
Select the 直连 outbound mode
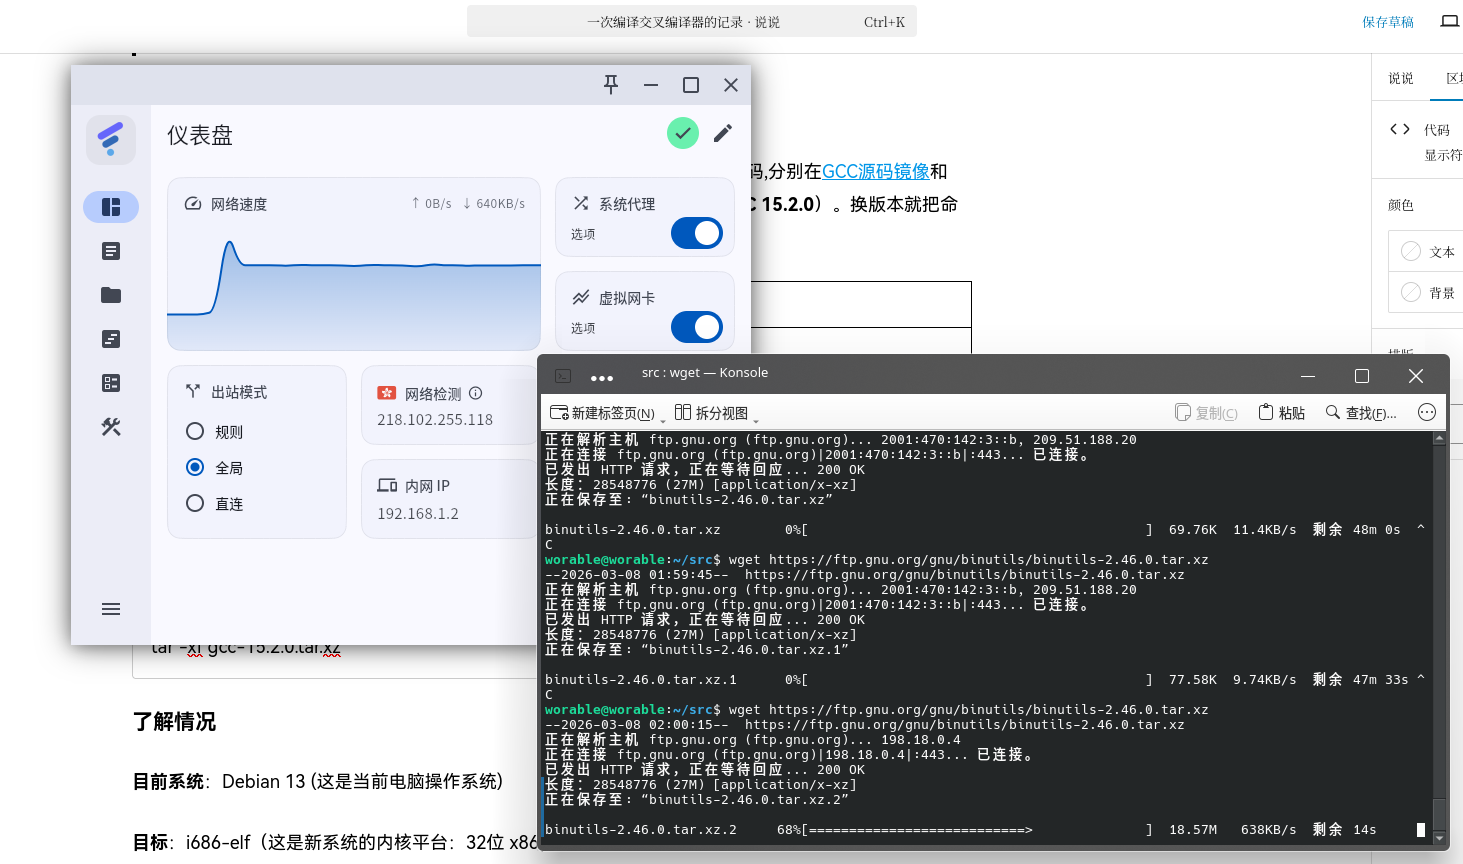[x=195, y=504]
